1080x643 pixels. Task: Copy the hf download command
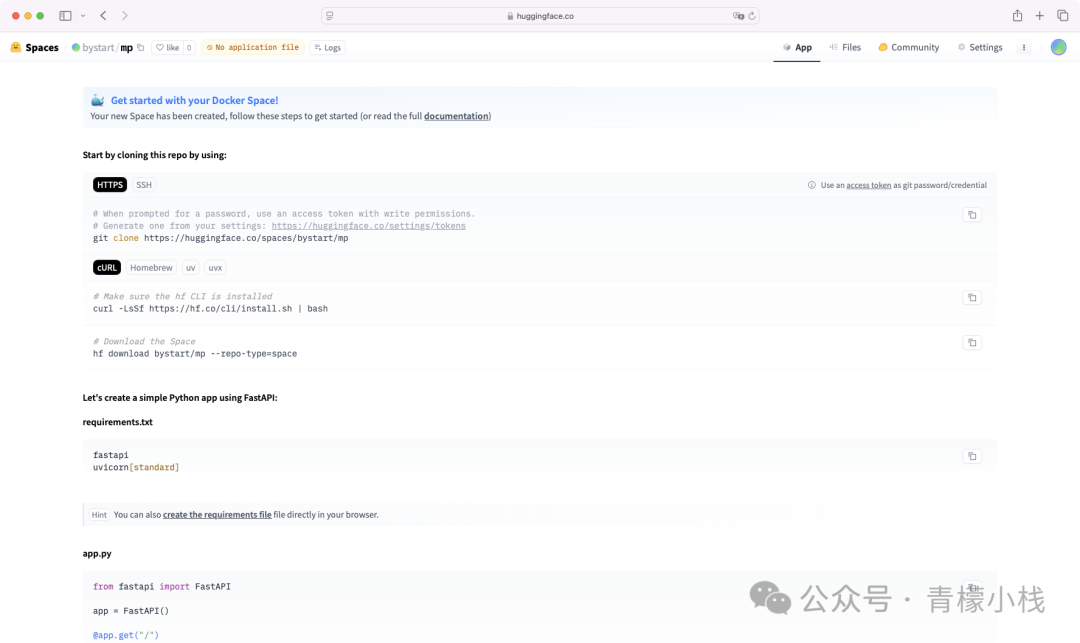[x=972, y=342]
